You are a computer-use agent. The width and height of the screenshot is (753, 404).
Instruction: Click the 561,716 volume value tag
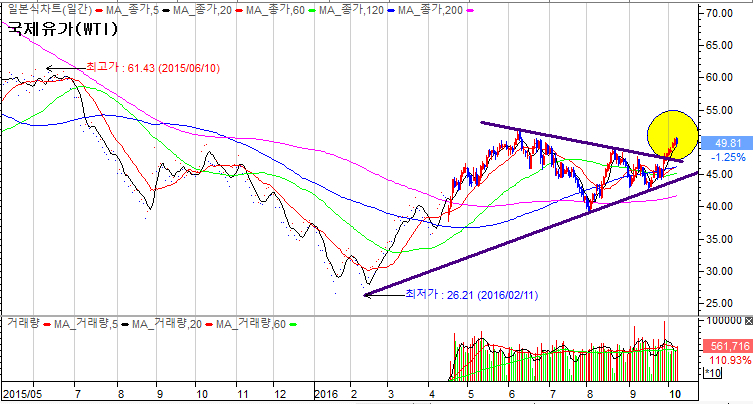(723, 345)
